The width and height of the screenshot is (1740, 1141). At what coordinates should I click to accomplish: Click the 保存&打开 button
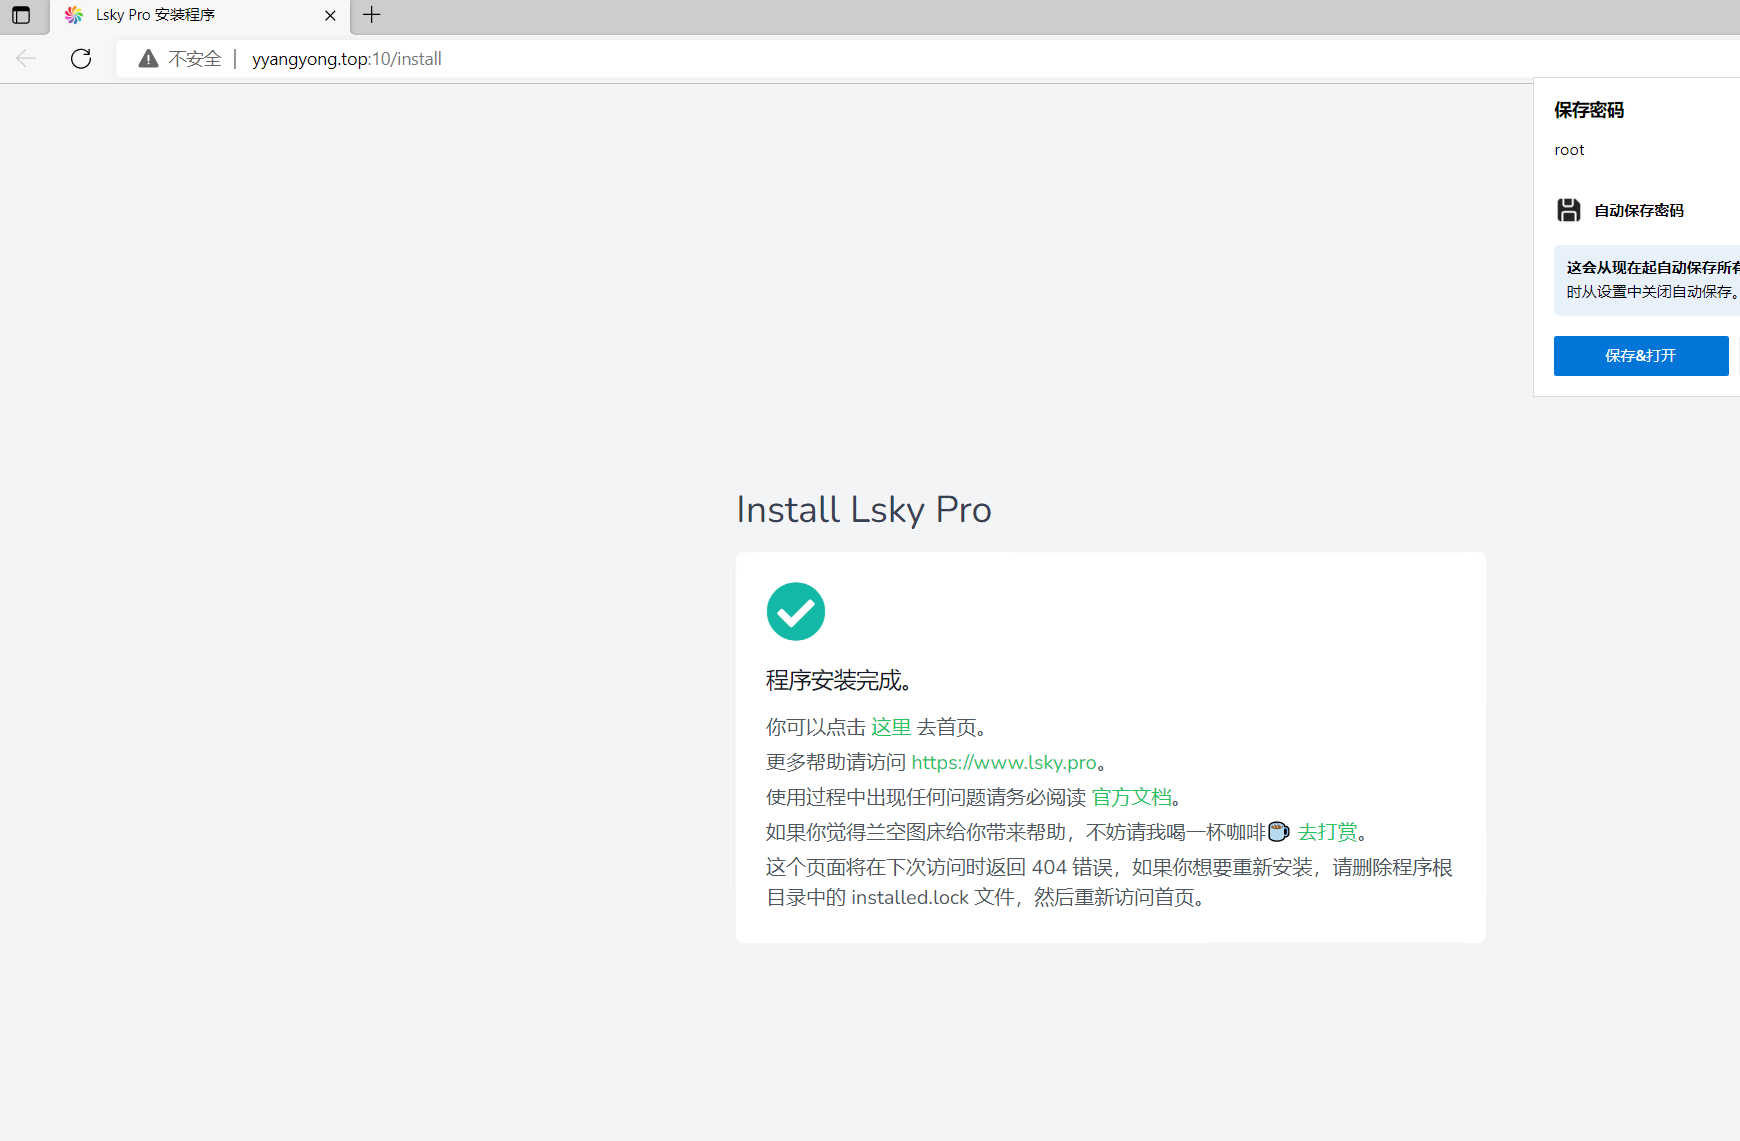tap(1640, 355)
